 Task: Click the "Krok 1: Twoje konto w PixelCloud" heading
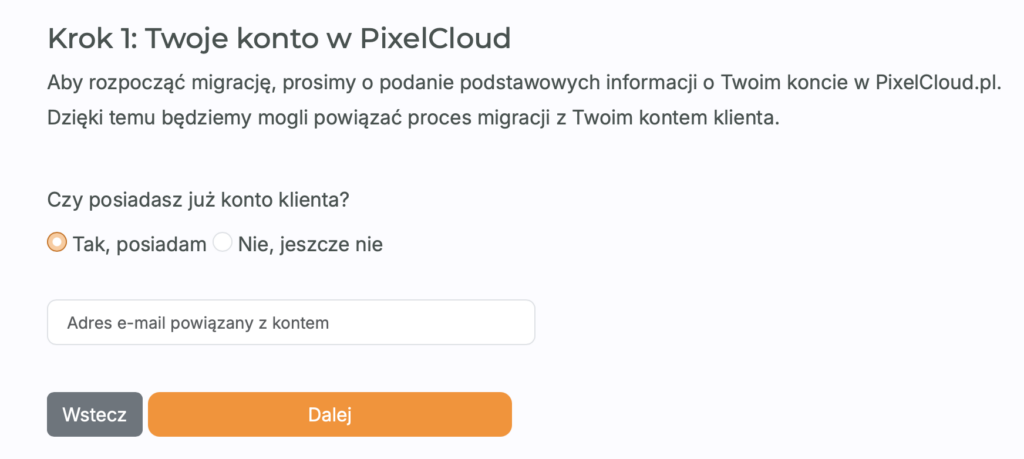click(279, 39)
